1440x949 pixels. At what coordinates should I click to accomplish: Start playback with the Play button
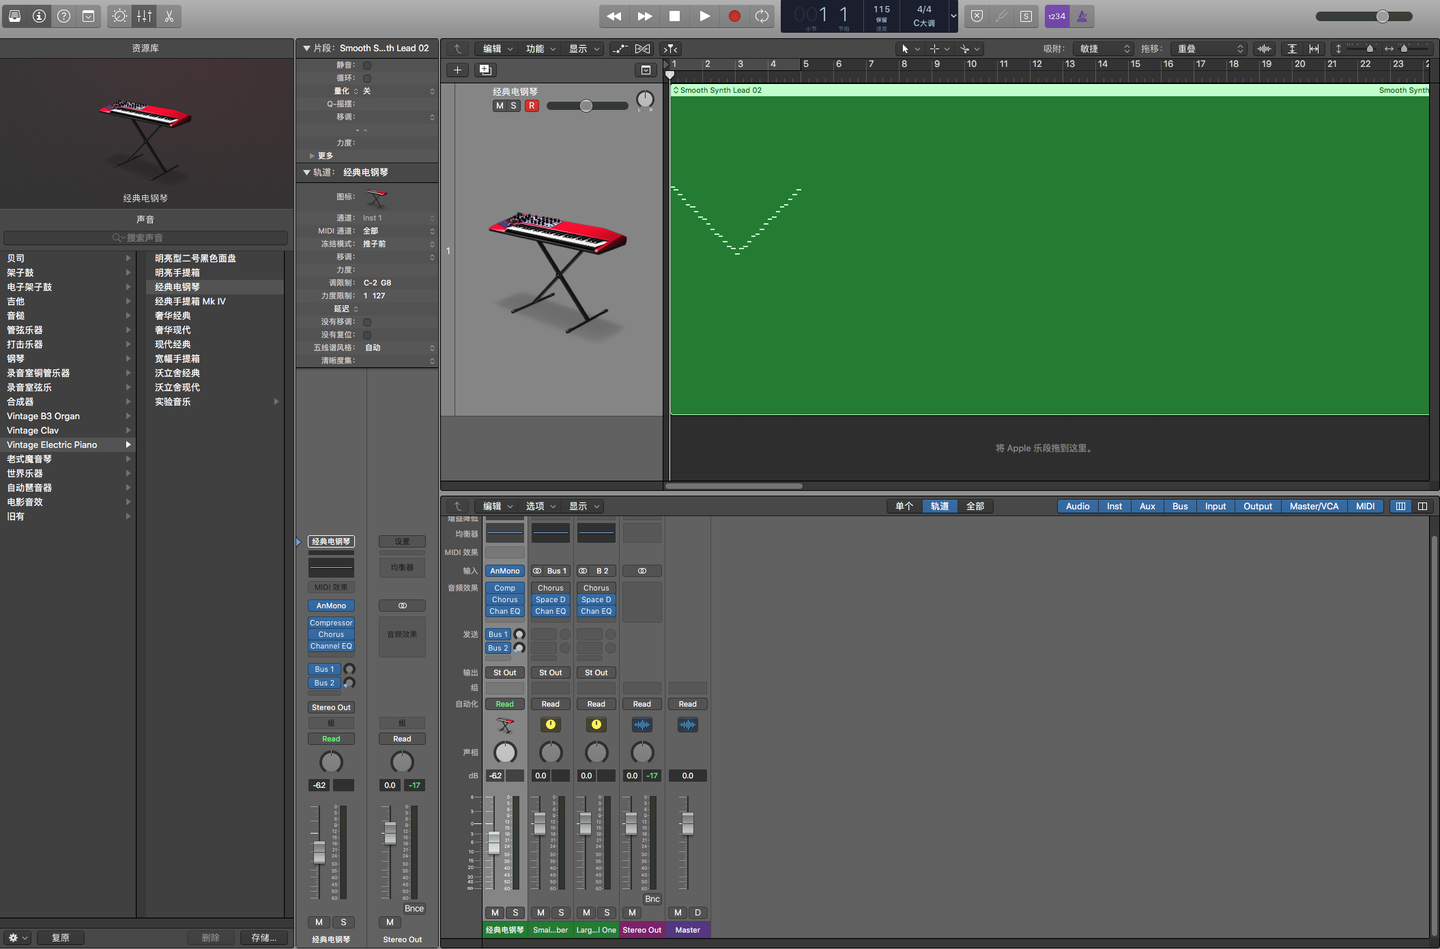[x=705, y=16]
